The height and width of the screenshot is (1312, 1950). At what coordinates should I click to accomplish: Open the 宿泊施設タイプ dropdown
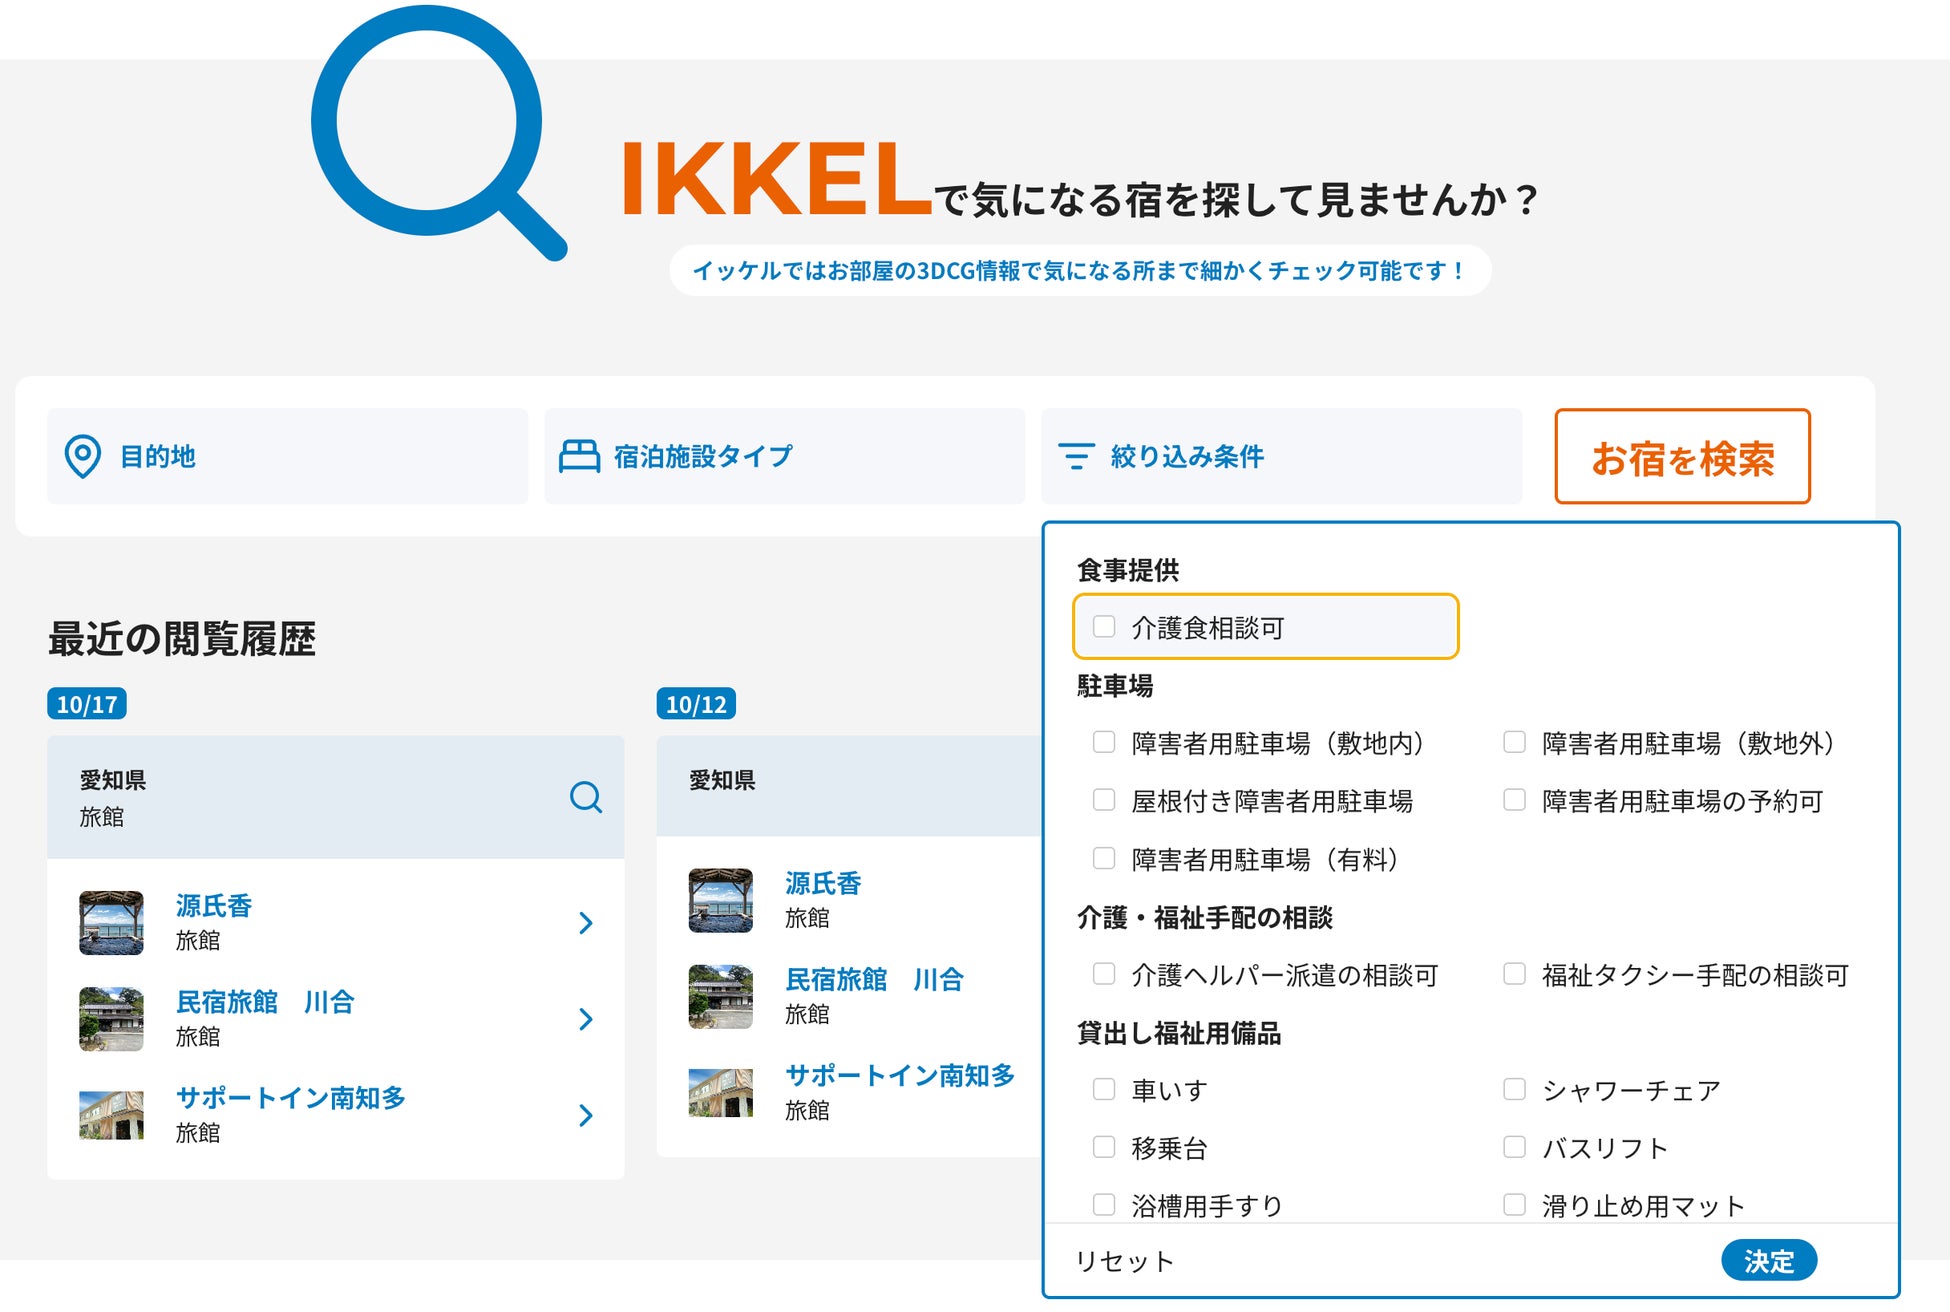(x=784, y=456)
